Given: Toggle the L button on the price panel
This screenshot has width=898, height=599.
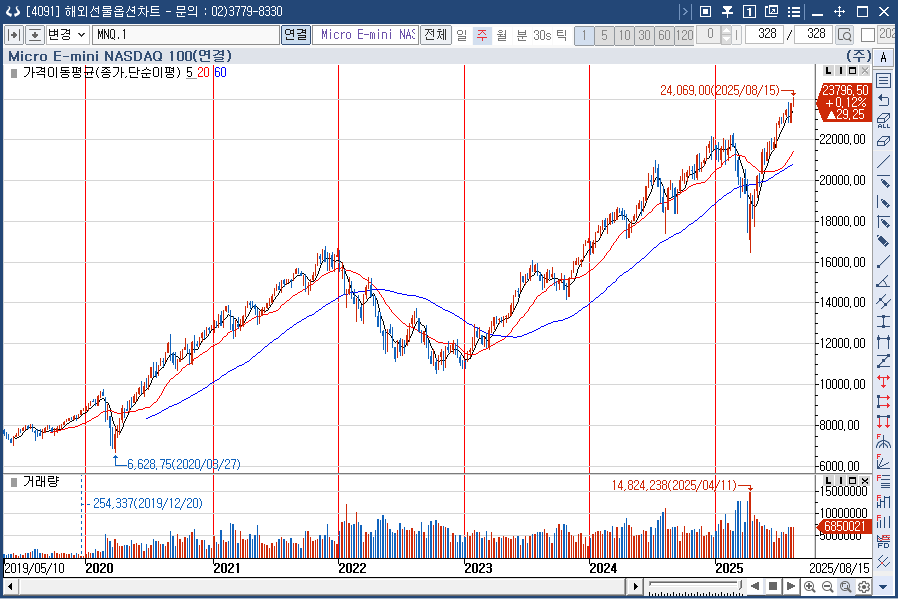Looking at the screenshot, I should coord(828,70).
